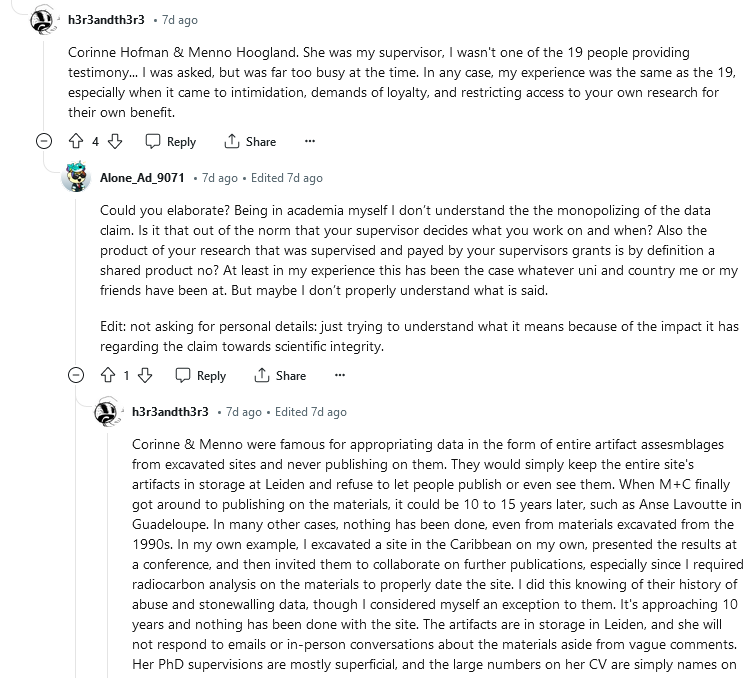Share h3r3andth3r3's top comment
The width and height of the screenshot is (747, 678).
[251, 142]
